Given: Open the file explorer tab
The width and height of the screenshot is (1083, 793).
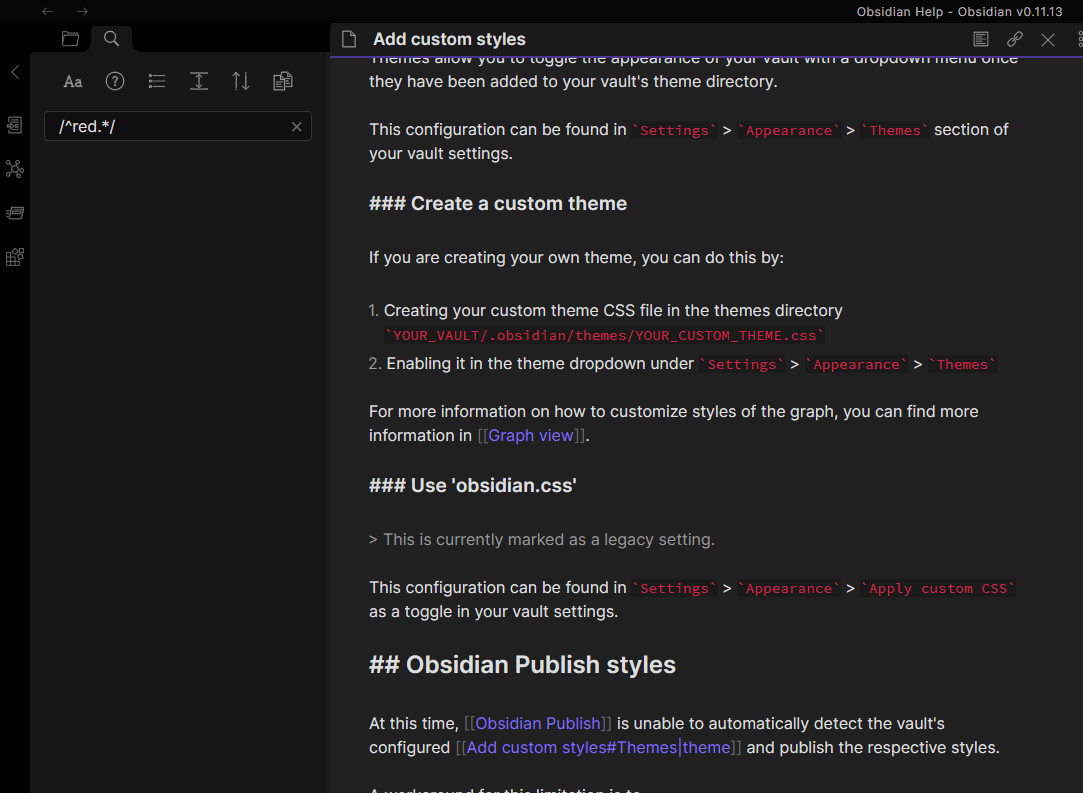Looking at the screenshot, I should click(70, 39).
